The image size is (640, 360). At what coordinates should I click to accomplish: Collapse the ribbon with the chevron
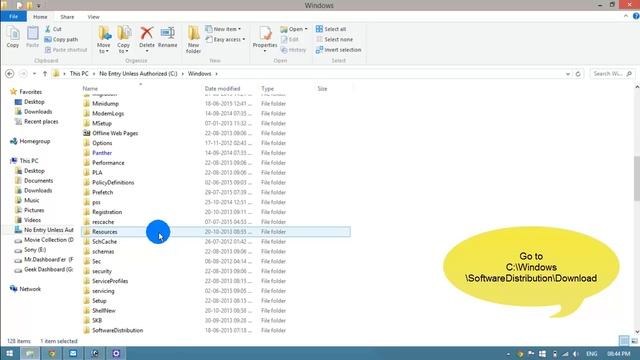[626, 16]
